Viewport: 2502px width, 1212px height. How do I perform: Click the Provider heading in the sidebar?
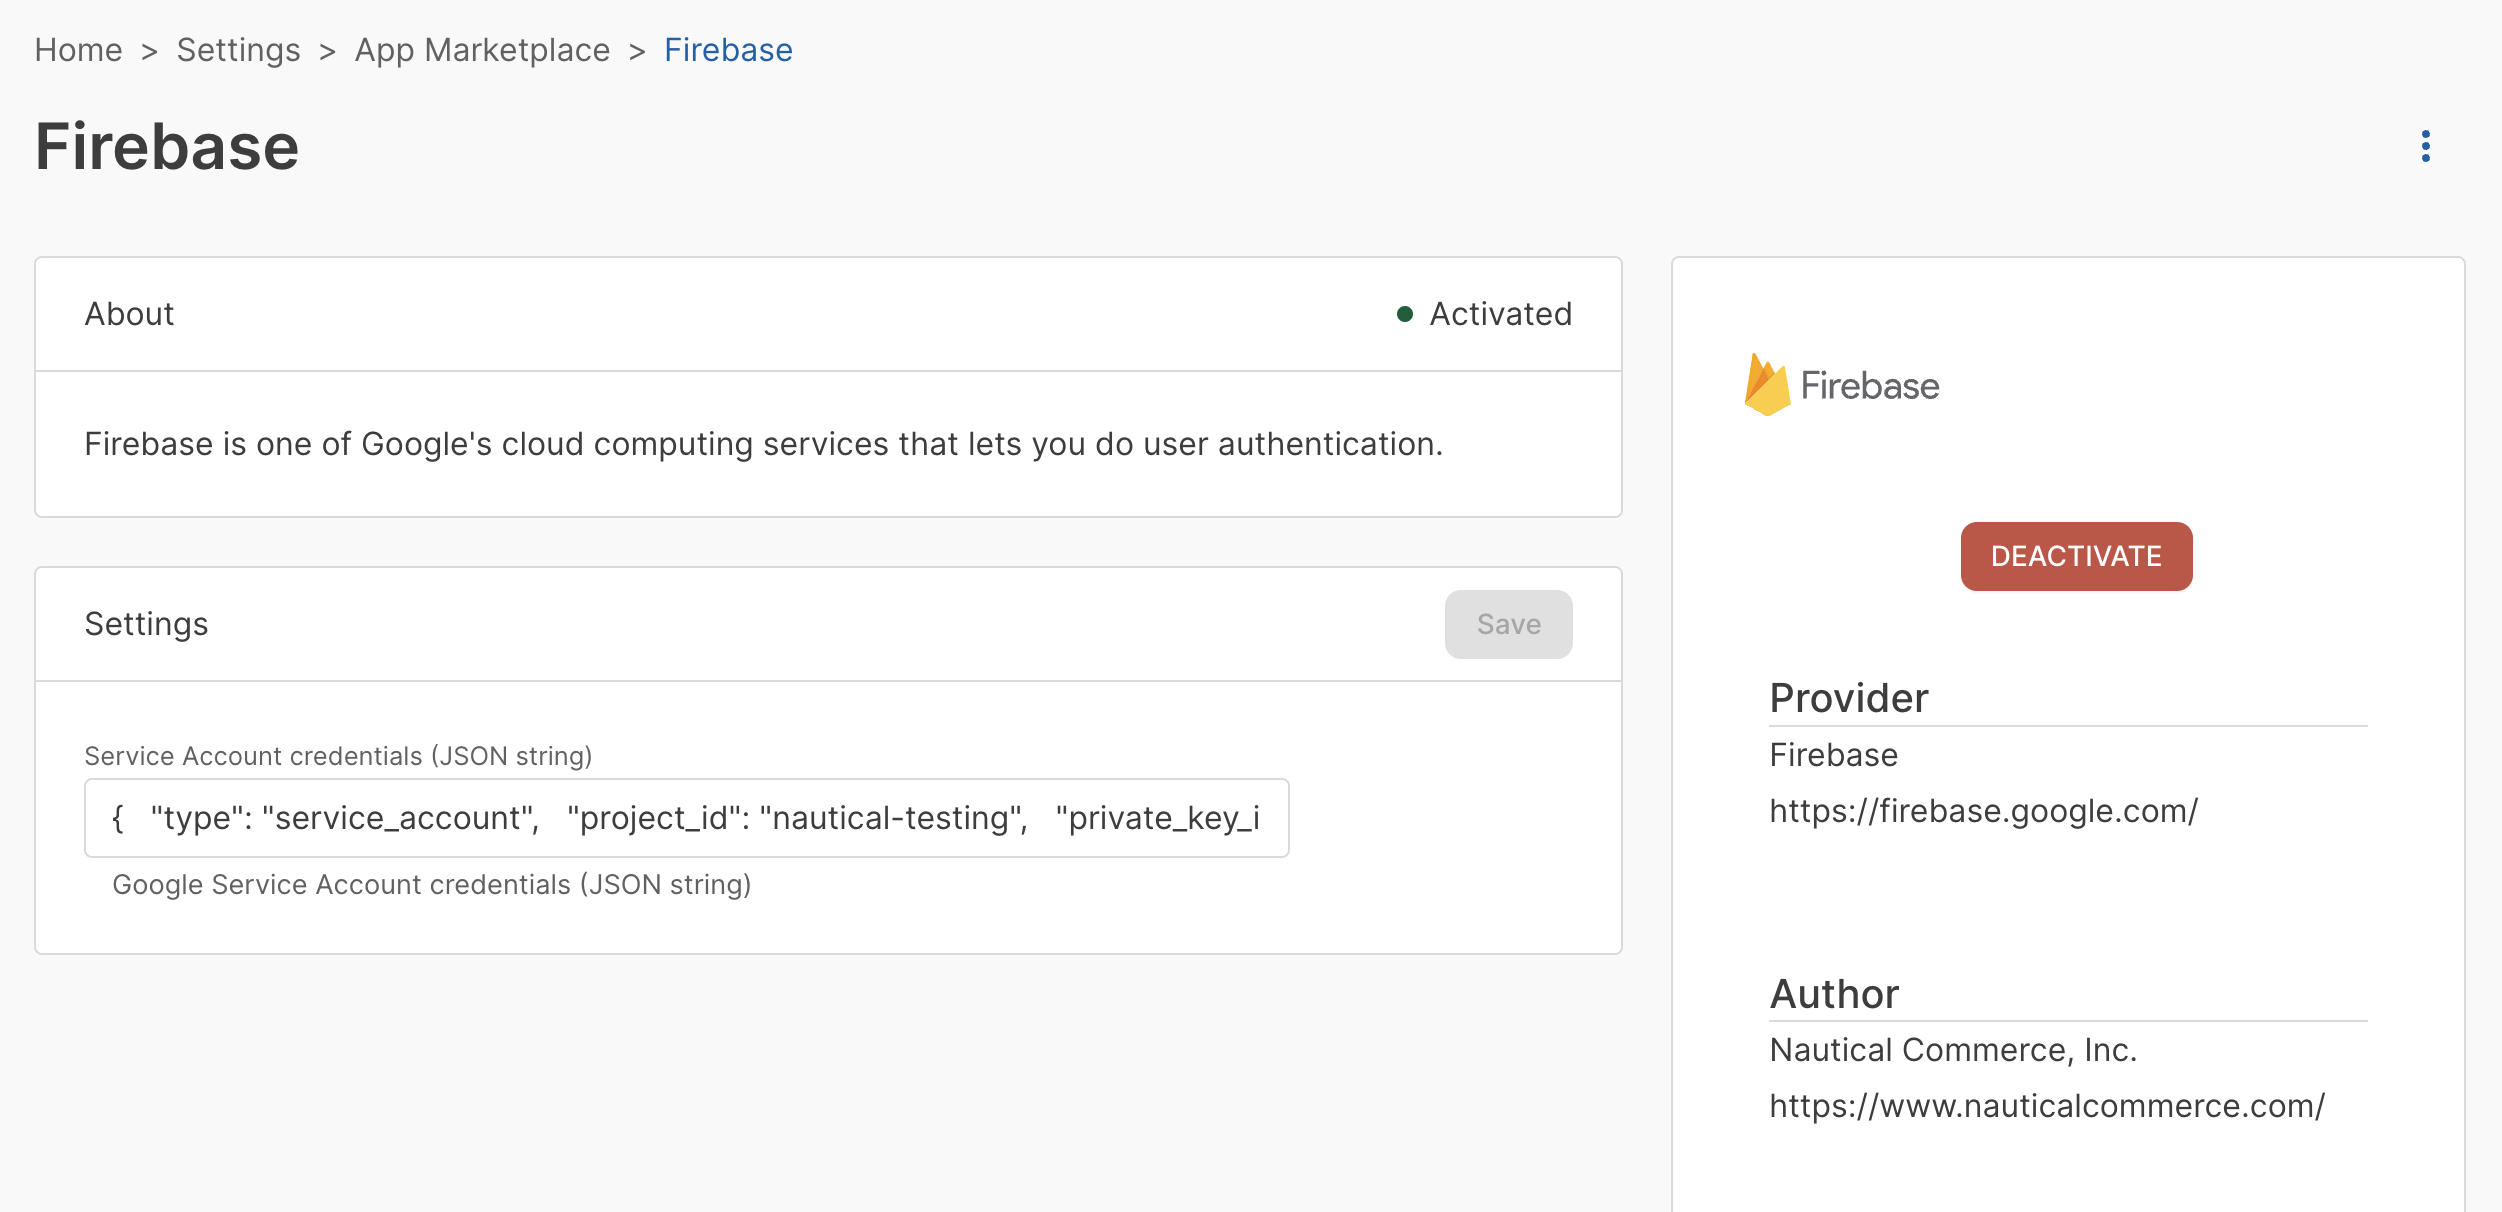click(1848, 698)
